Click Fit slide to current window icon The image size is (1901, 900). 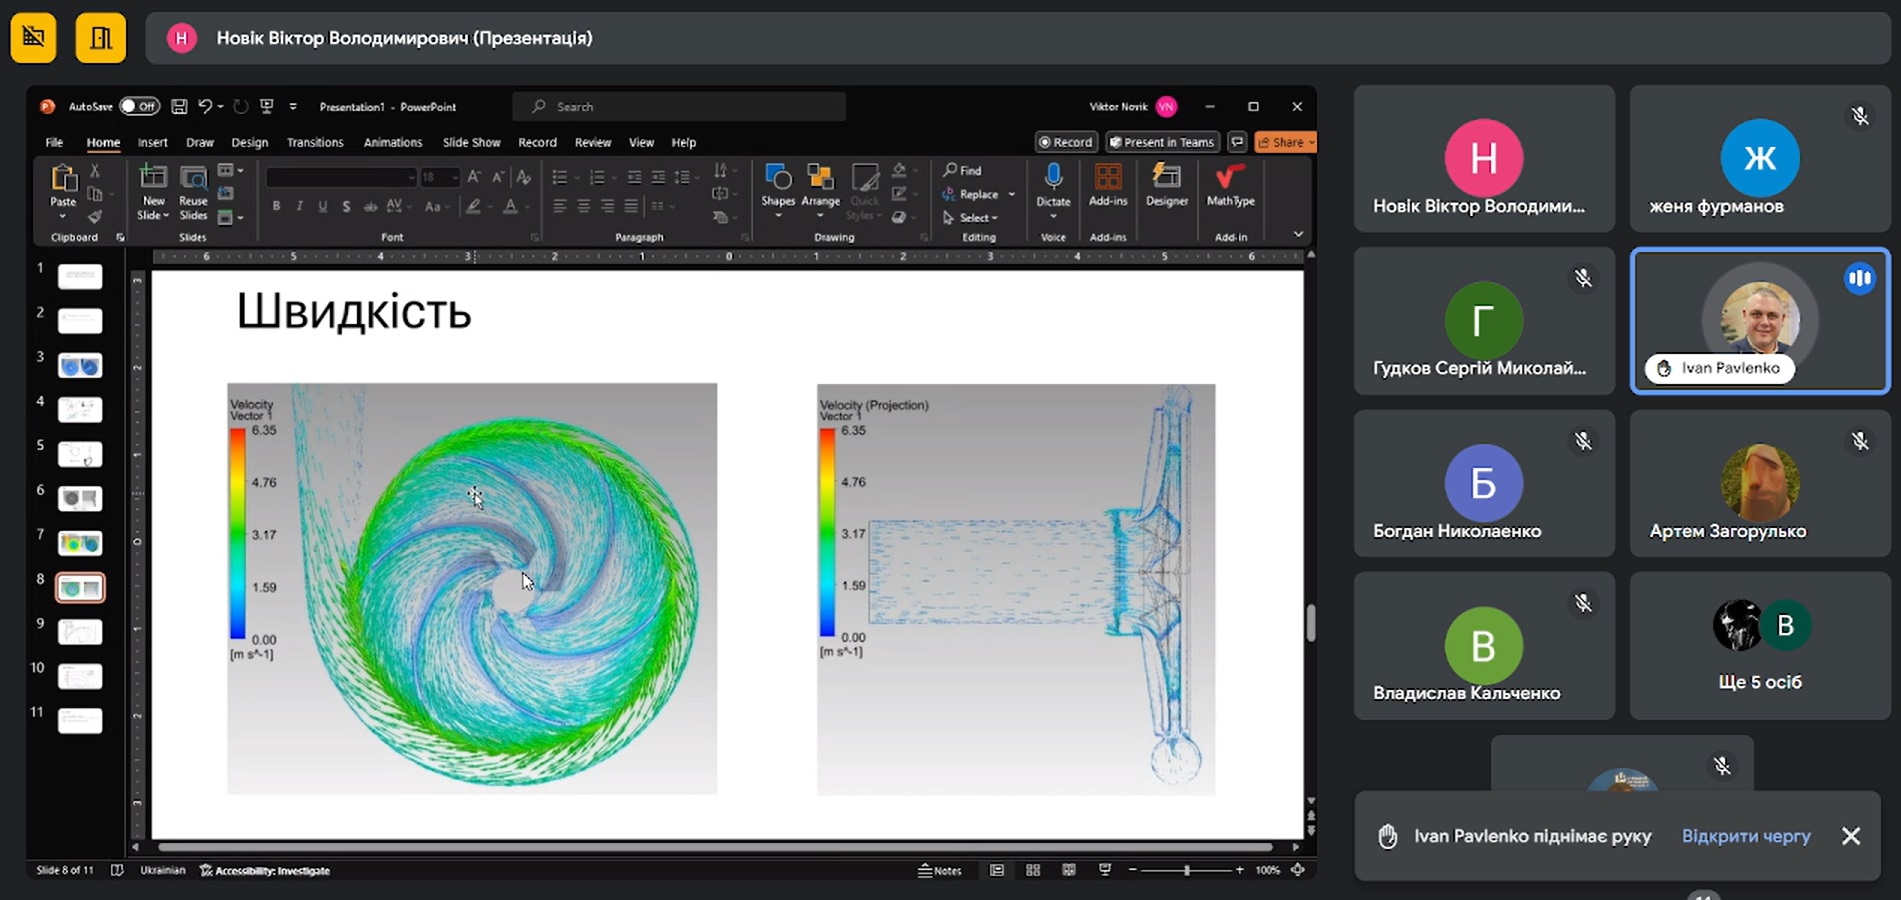tap(1298, 870)
